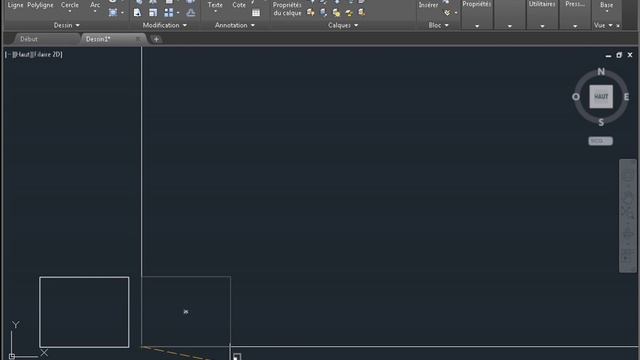Open Propriétés du calque layer manager
Image resolution: width=640 pixels, height=360 pixels.
coord(287,9)
